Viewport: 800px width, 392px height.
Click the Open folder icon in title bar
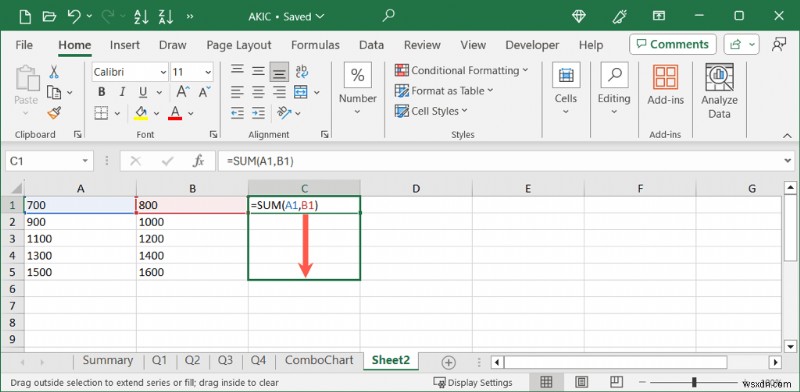tap(49, 16)
